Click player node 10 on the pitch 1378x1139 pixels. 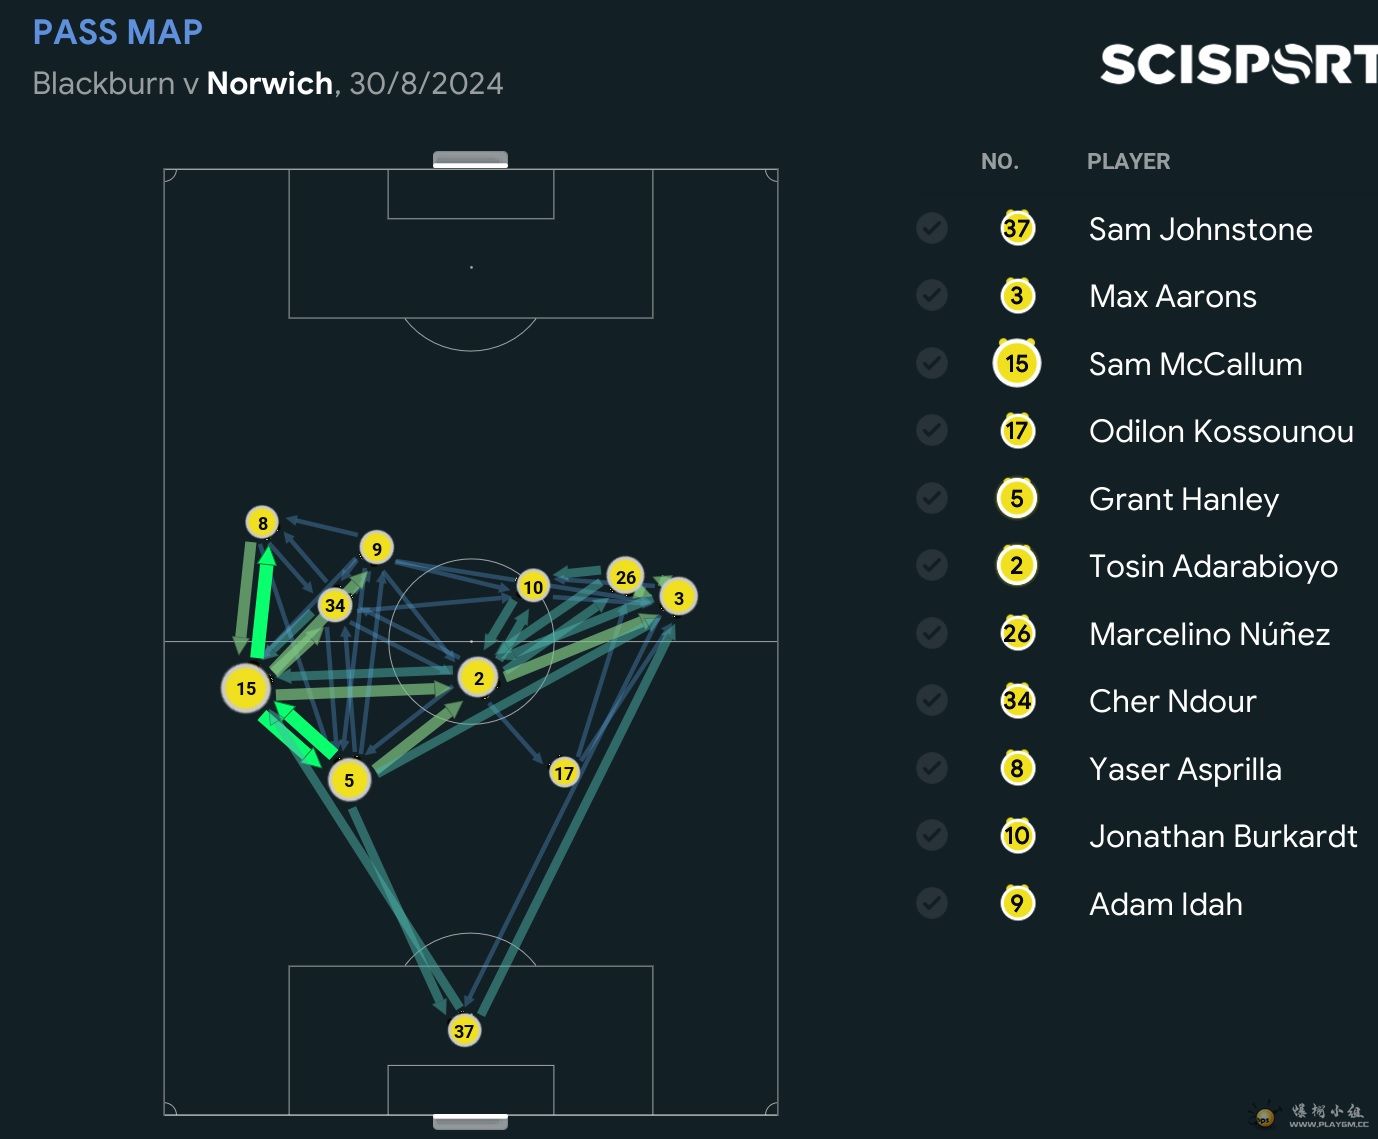pyautogui.click(x=533, y=587)
